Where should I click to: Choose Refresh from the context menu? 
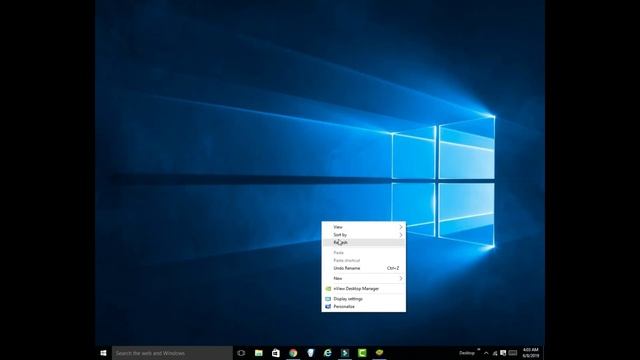click(364, 242)
